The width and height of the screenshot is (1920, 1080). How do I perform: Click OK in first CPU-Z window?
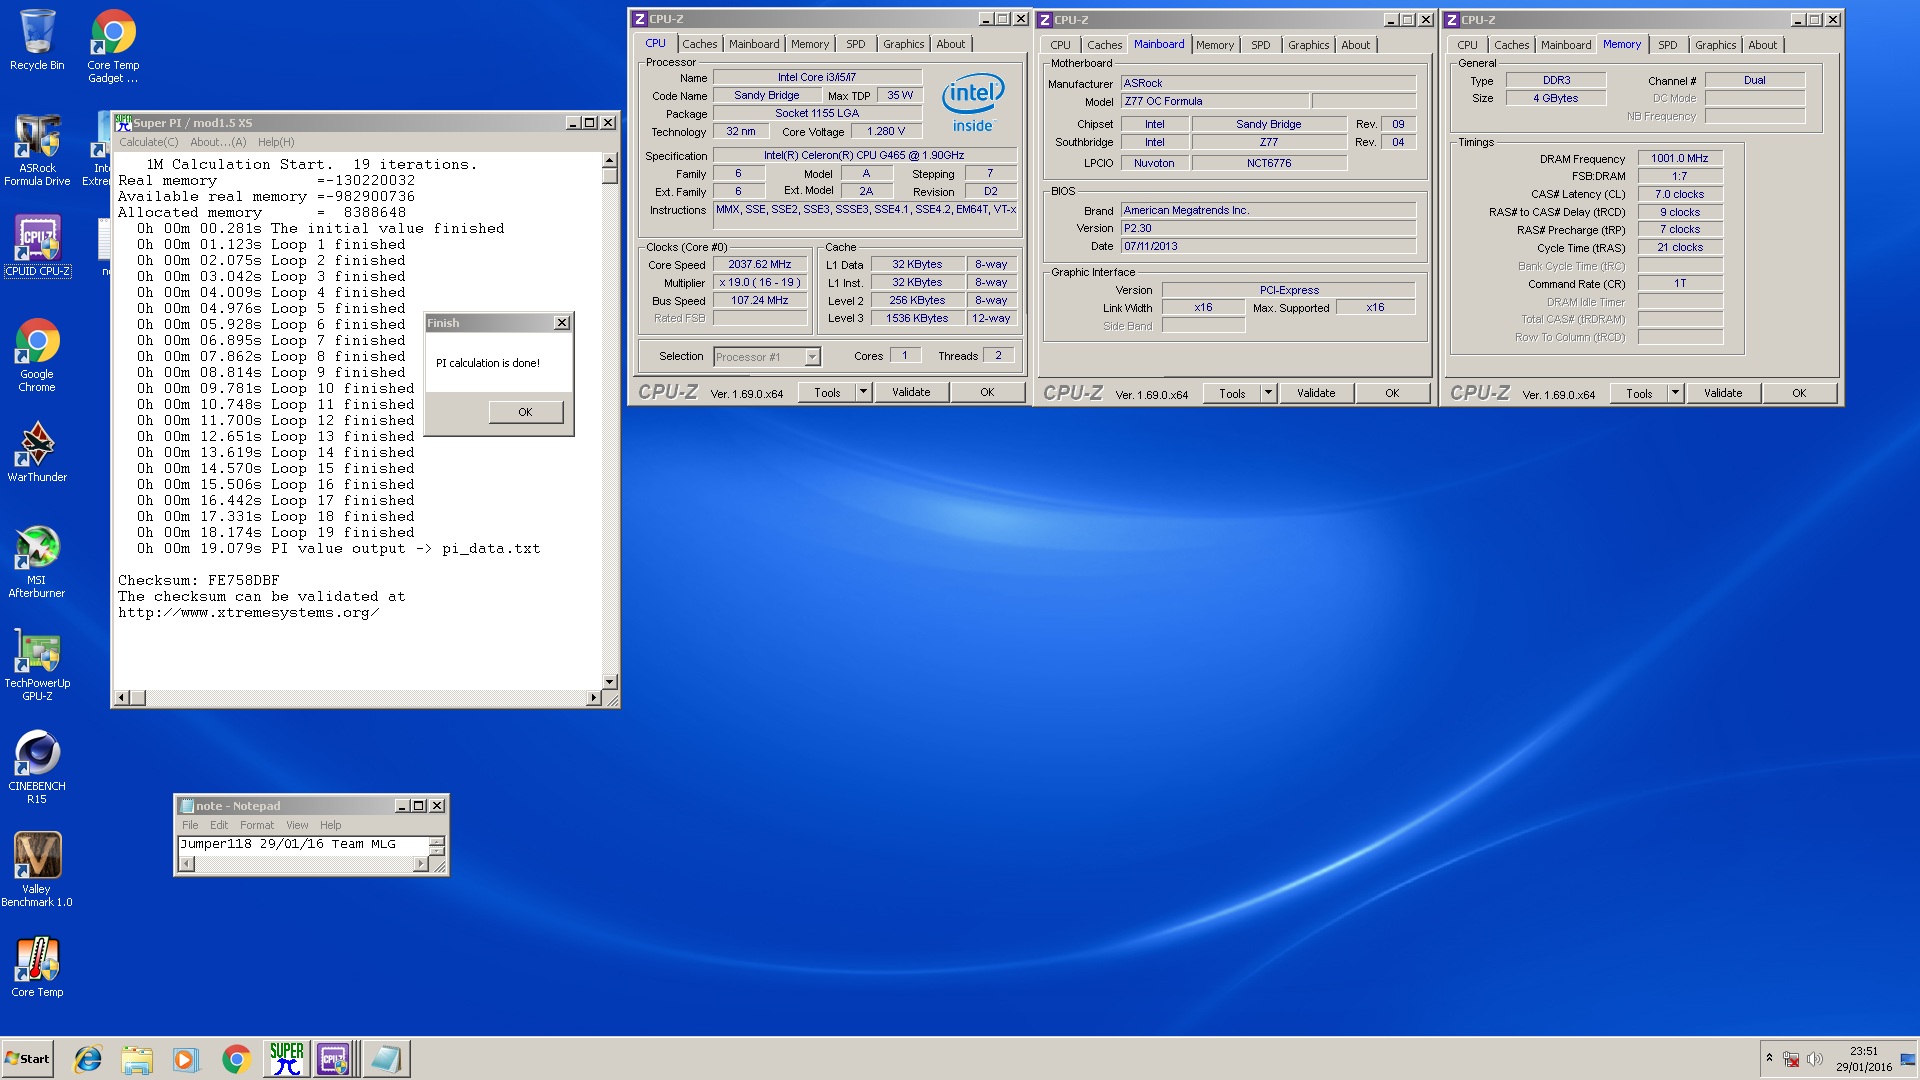(987, 392)
